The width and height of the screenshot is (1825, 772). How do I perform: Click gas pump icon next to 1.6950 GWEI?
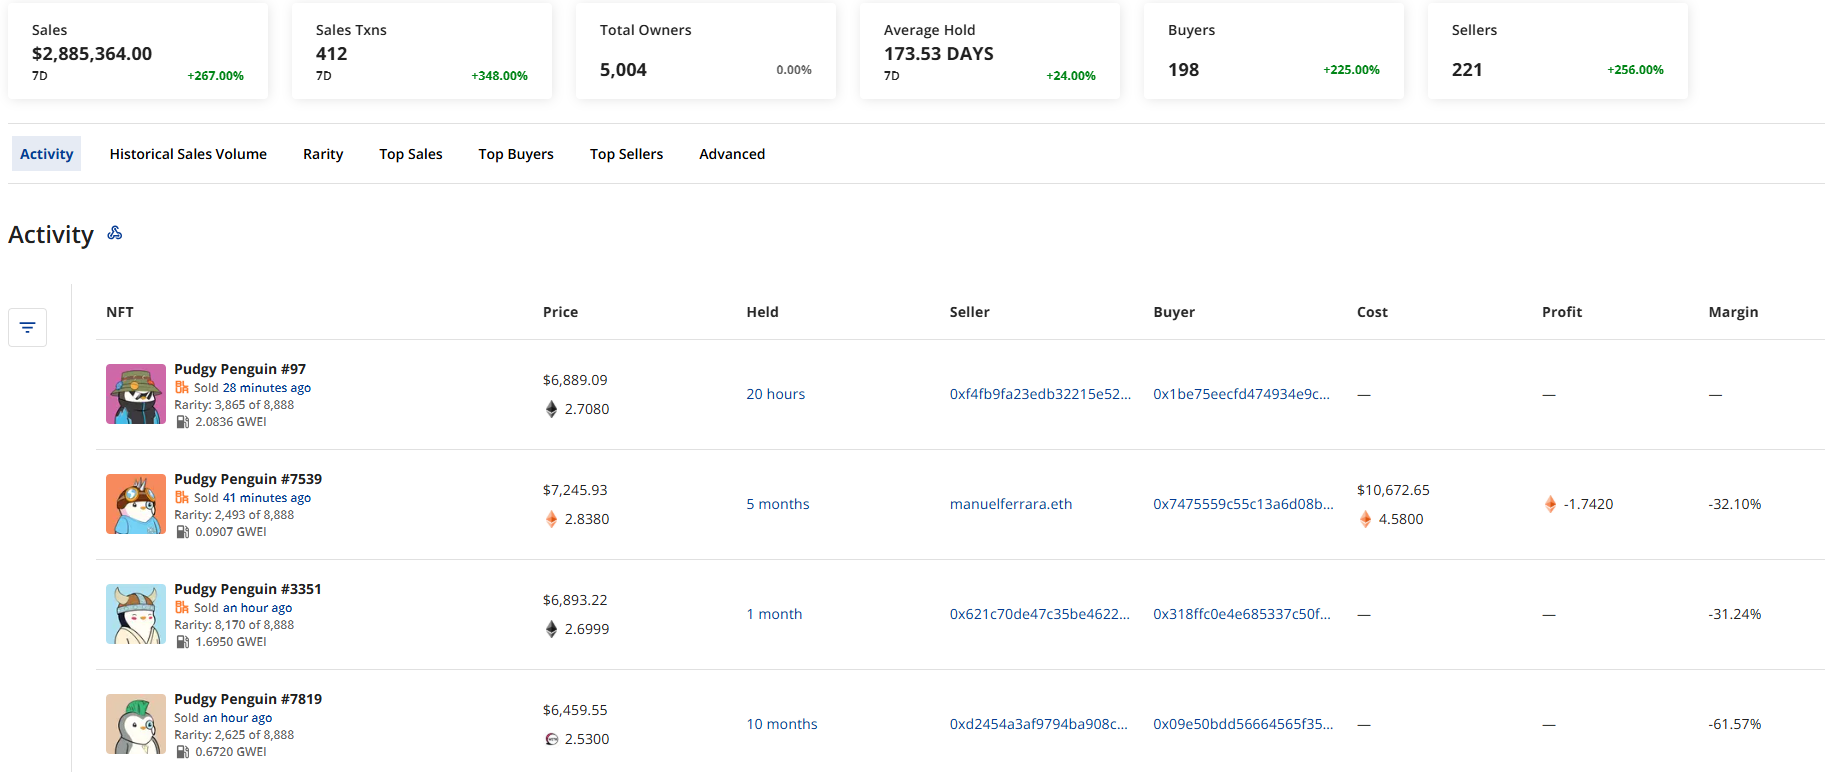click(182, 642)
